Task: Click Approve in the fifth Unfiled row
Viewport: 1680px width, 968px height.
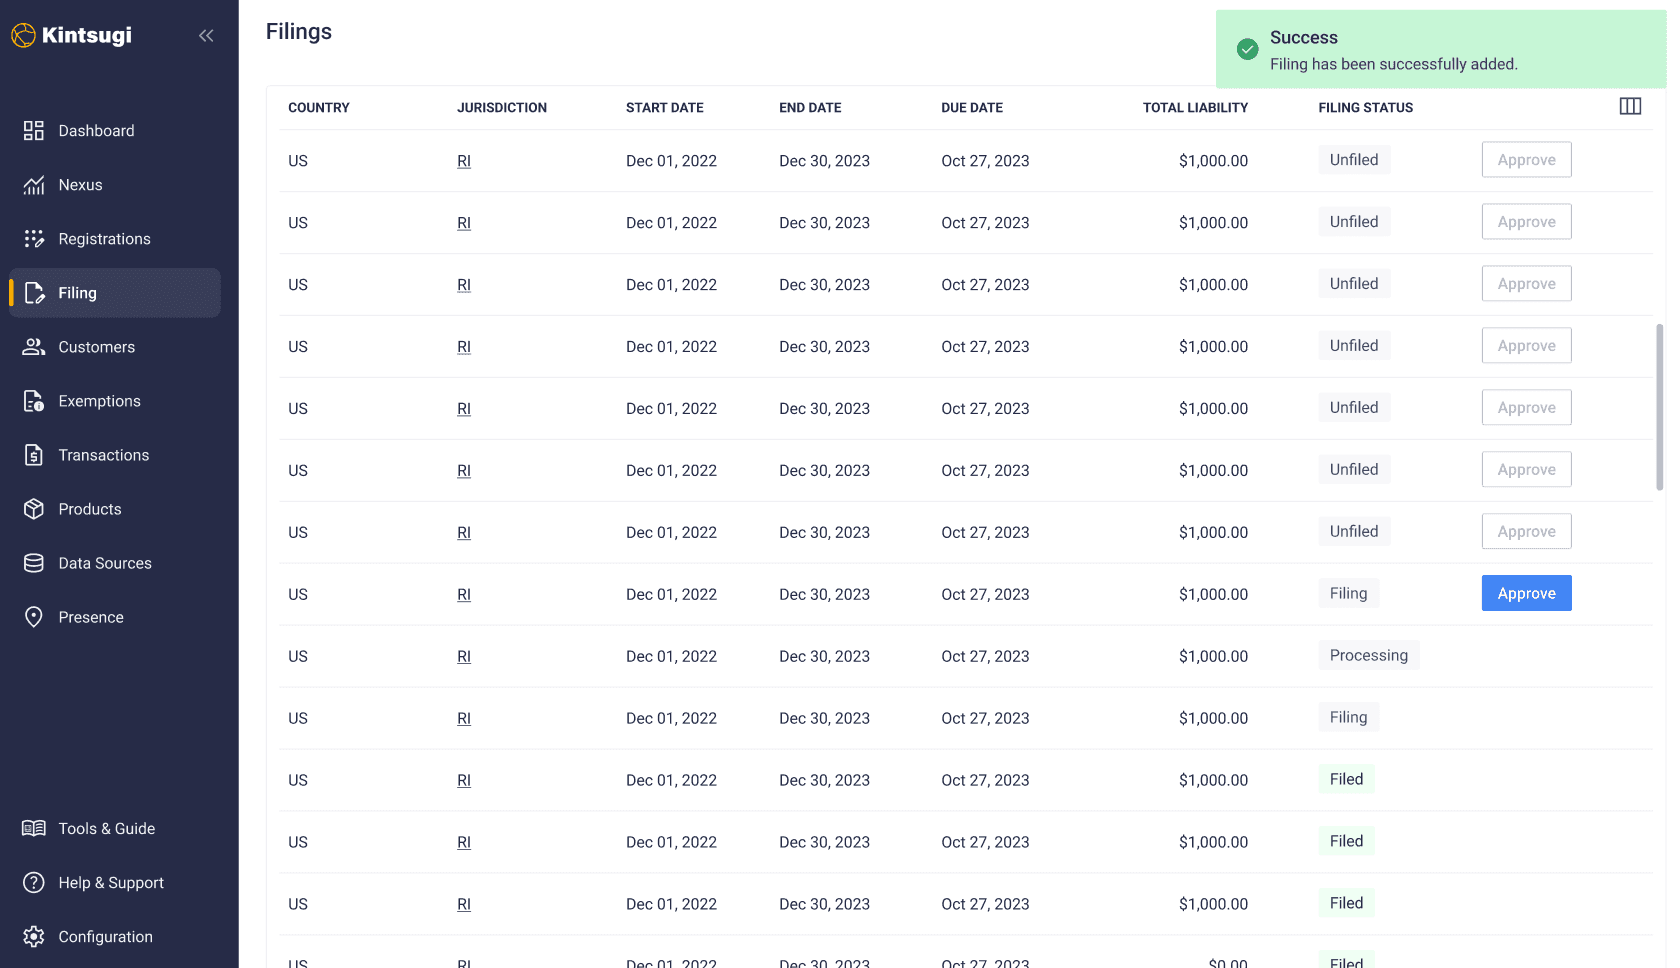Action: point(1526,408)
